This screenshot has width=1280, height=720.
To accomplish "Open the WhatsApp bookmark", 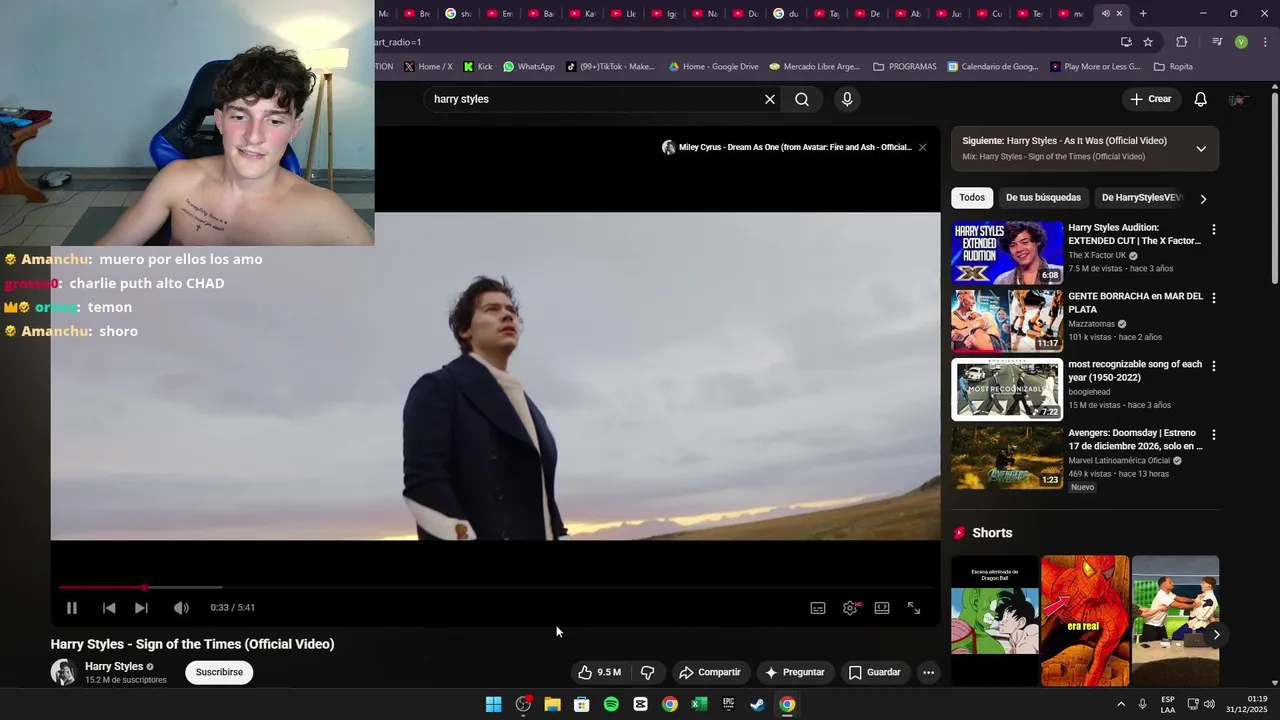I will (529, 67).
